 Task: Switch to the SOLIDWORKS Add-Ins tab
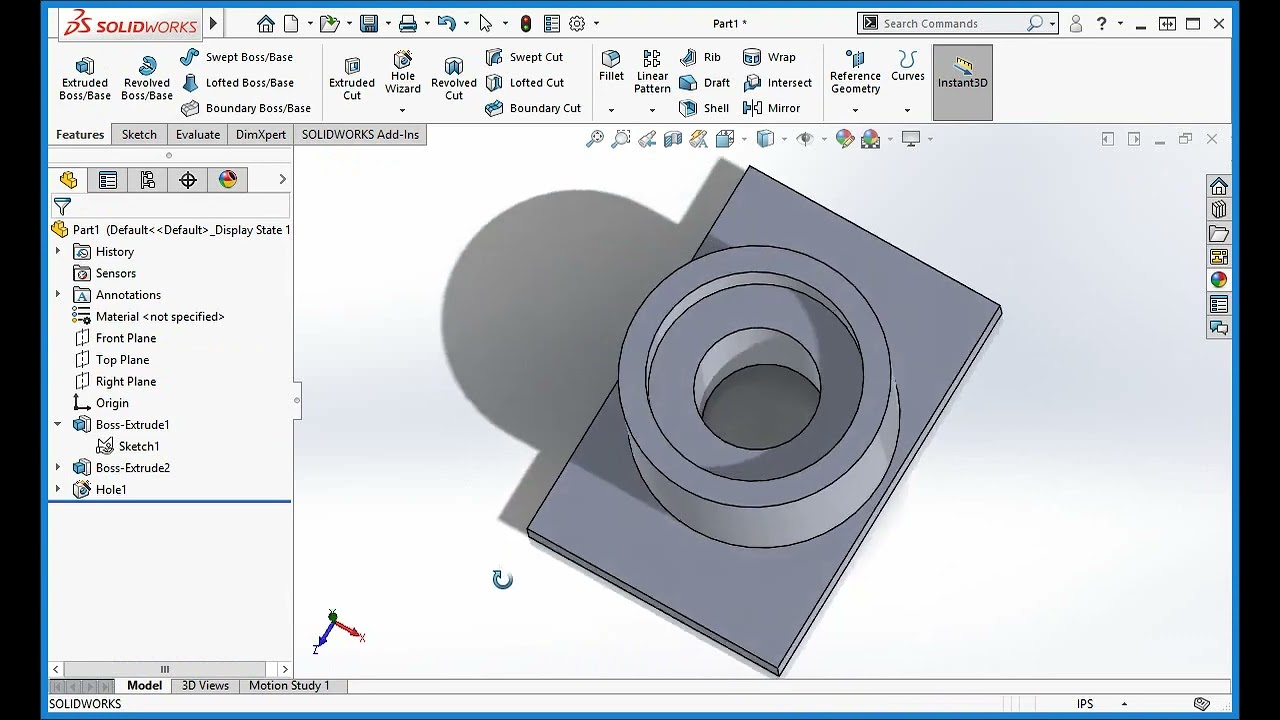[360, 134]
